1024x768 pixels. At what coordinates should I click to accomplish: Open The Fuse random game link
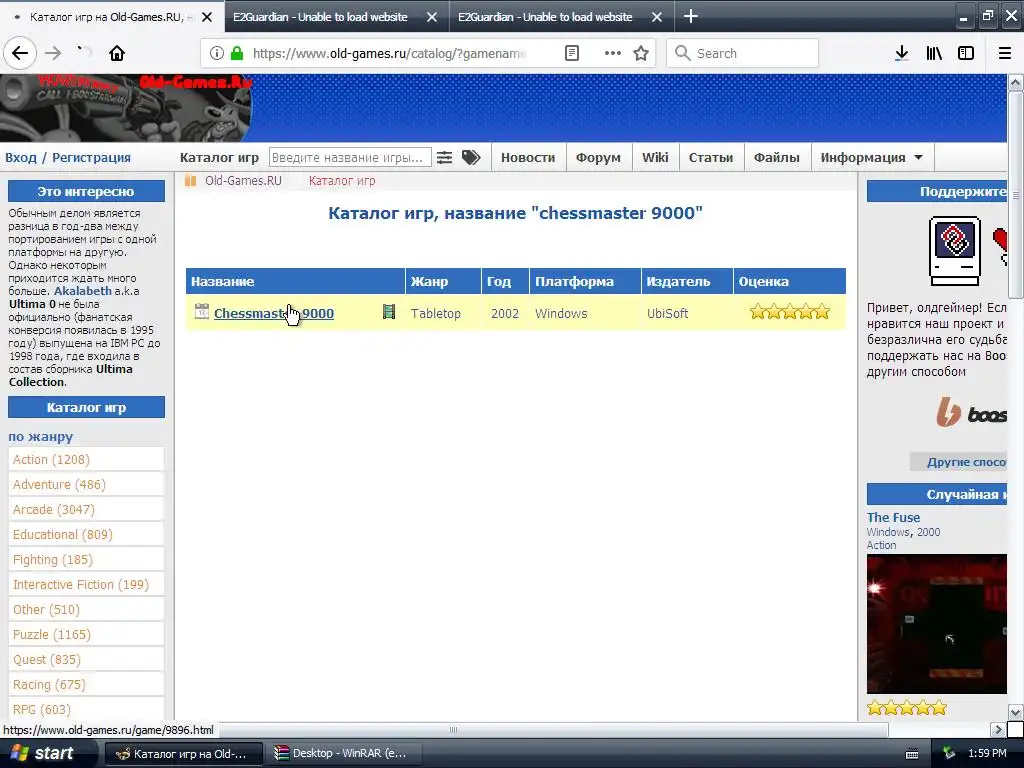(x=893, y=517)
